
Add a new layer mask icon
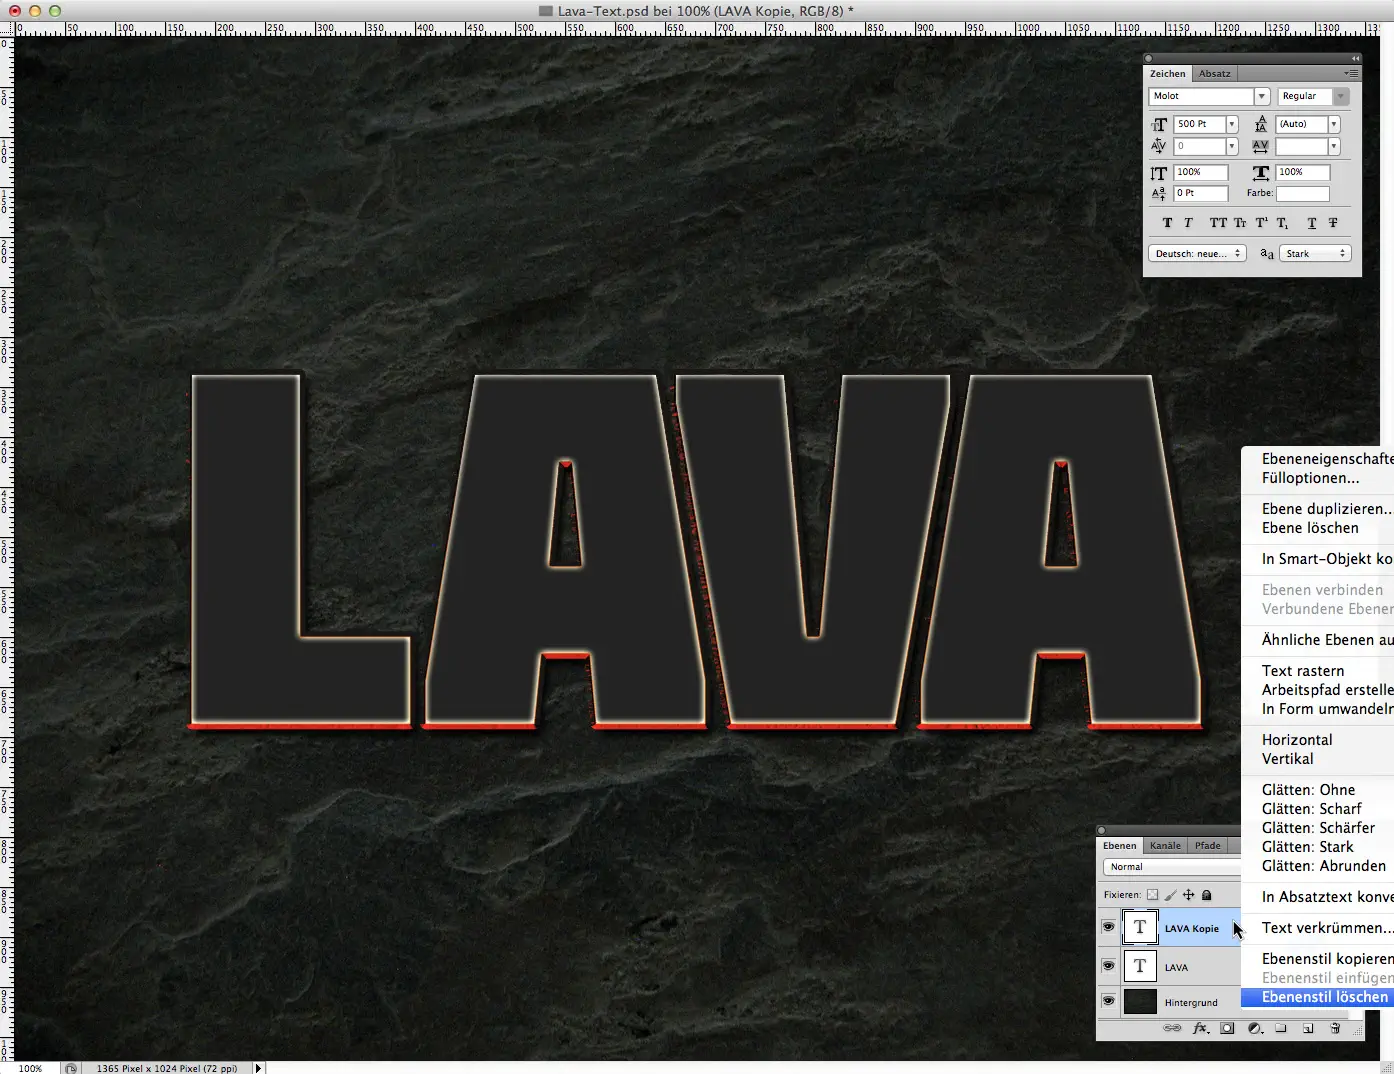pyautogui.click(x=1227, y=1029)
